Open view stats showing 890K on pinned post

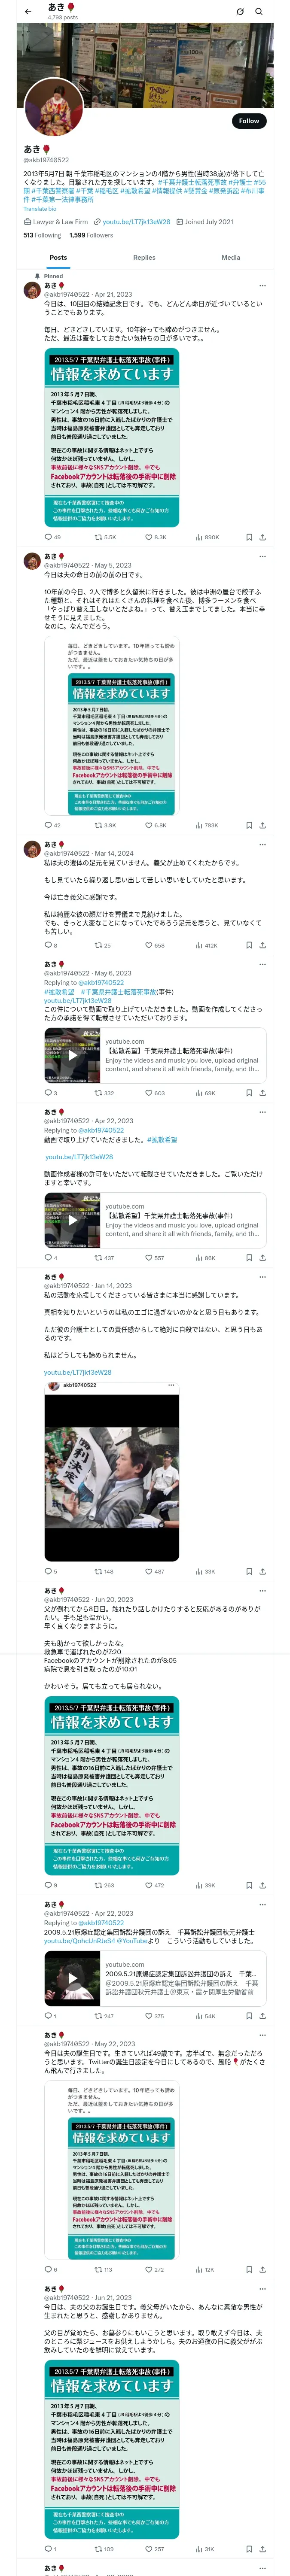[x=207, y=537]
